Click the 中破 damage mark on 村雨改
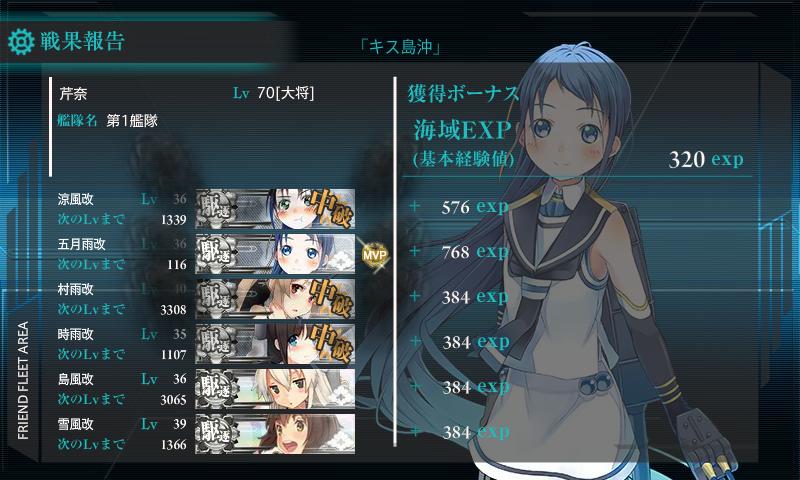The width and height of the screenshot is (800, 480). [x=331, y=297]
